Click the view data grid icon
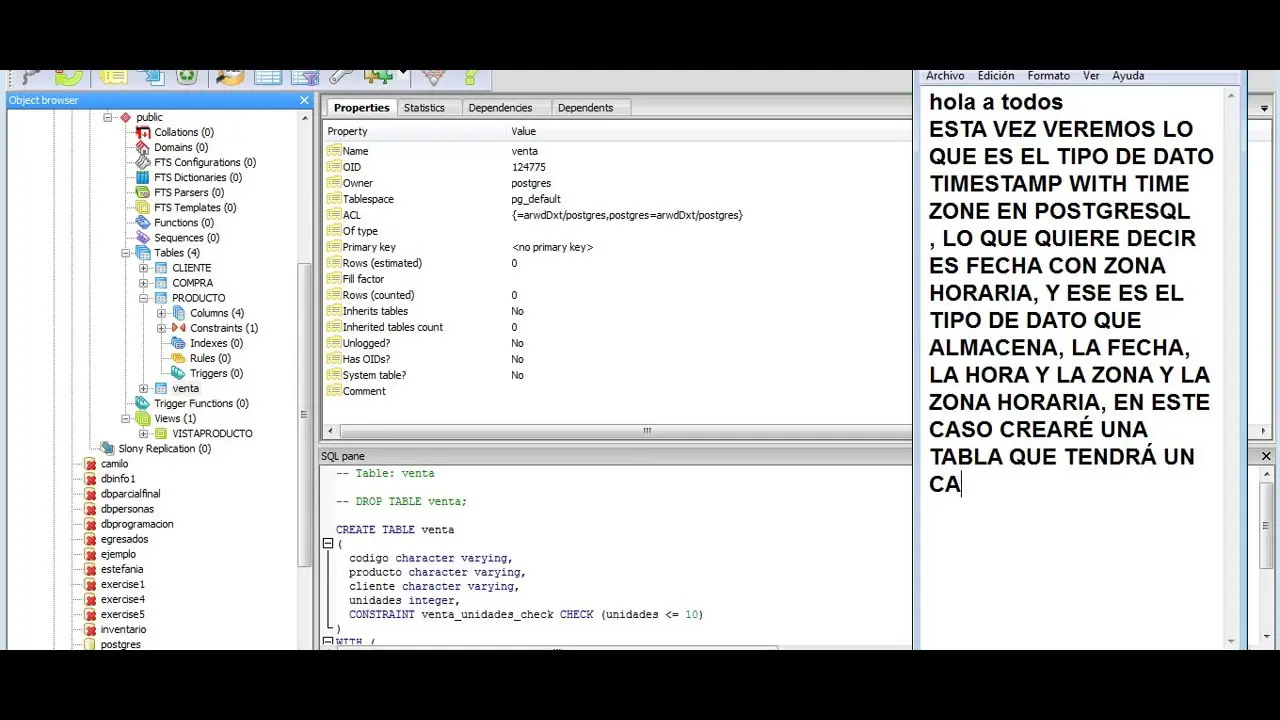 (268, 77)
